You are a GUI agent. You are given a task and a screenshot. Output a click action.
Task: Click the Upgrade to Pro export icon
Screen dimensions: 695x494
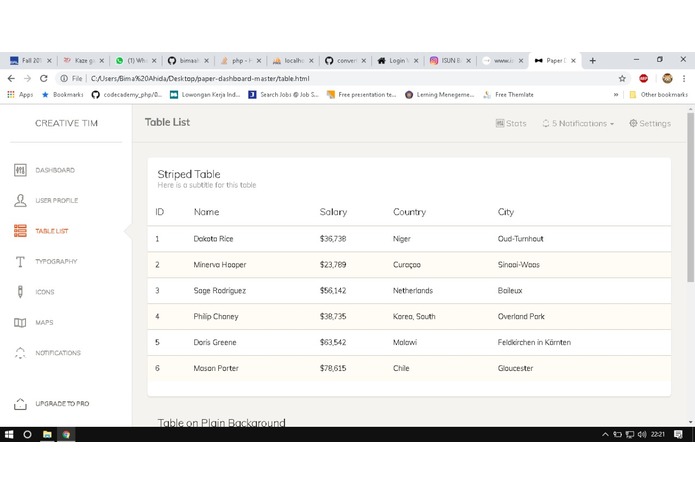point(20,404)
